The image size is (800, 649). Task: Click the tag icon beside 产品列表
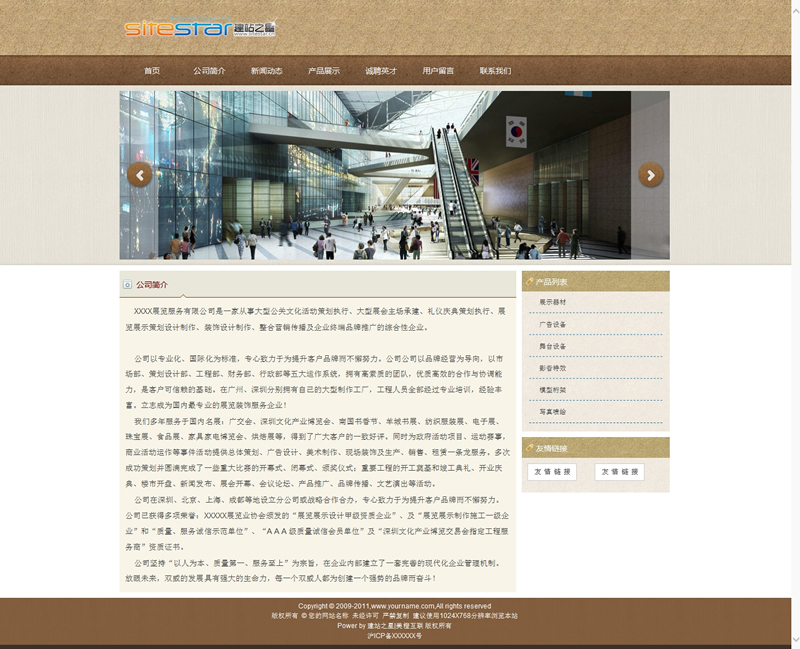[528, 282]
